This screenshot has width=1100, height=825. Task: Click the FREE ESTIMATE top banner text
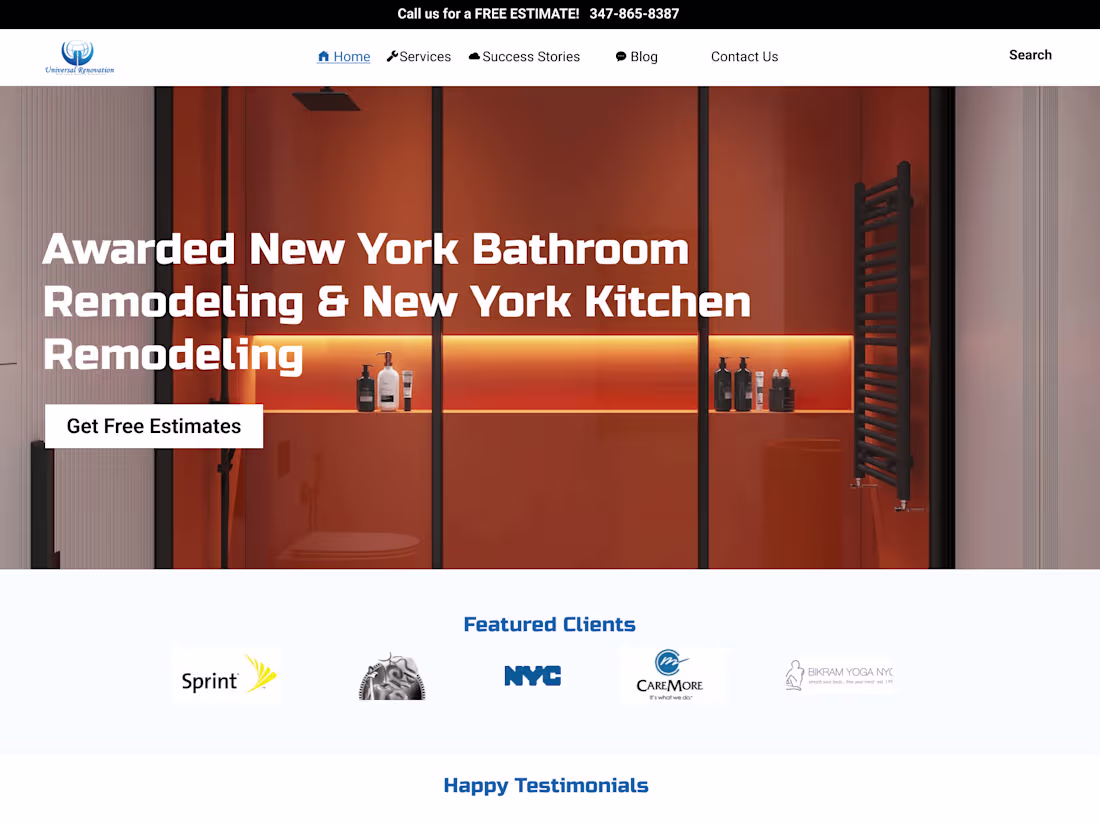(x=480, y=14)
